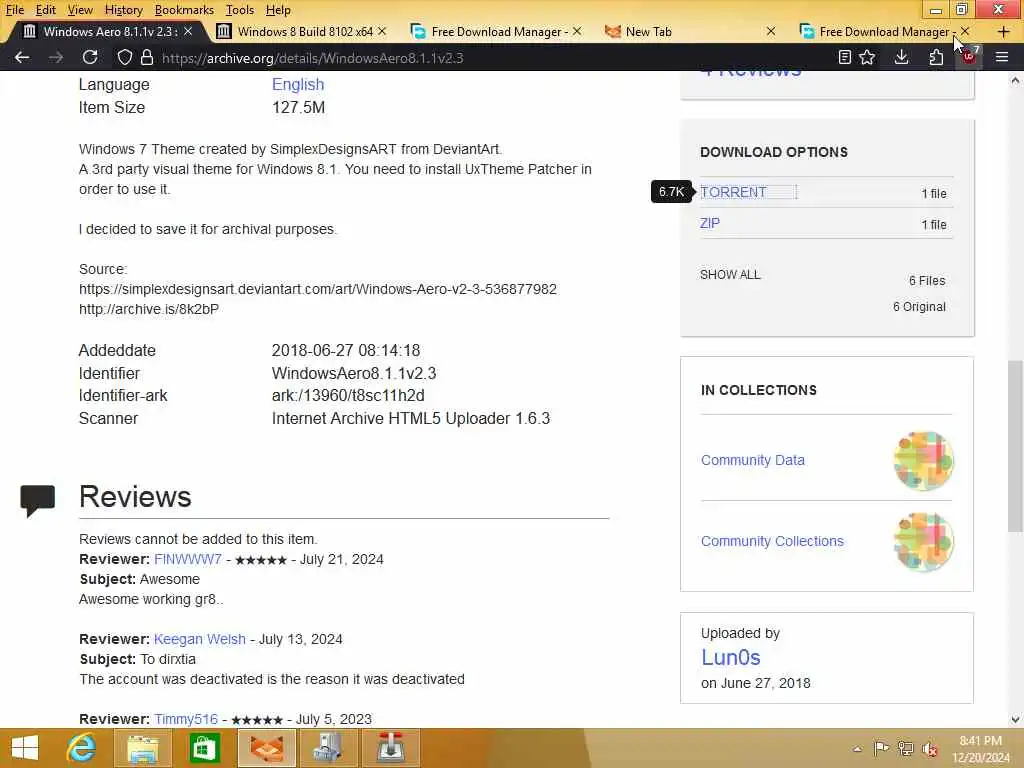The width and height of the screenshot is (1024, 768).
Task: Open the red downloader taskbar app
Action: click(391, 748)
